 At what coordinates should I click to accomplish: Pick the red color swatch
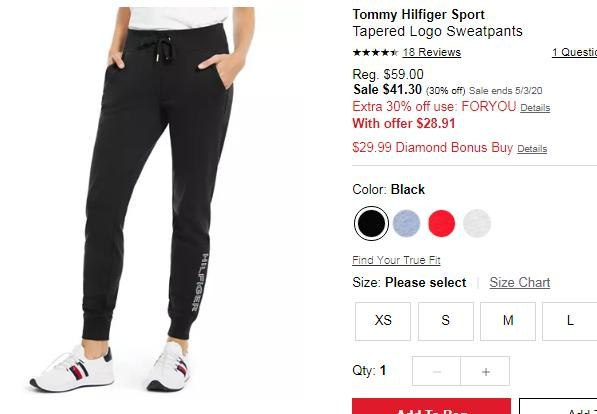[x=442, y=224]
